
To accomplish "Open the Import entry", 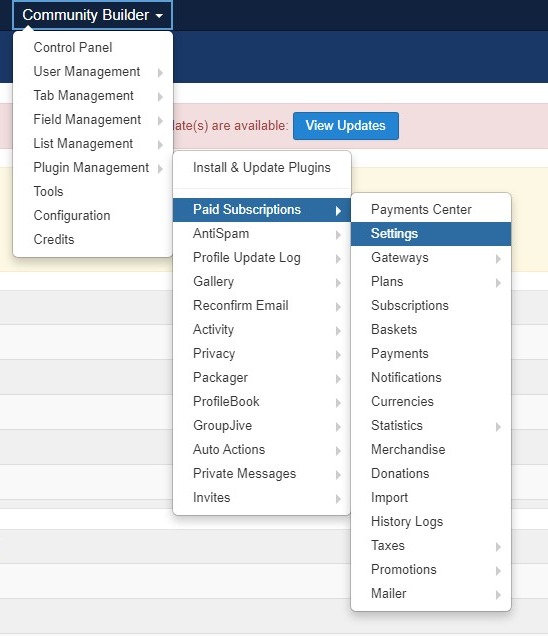I will (431, 497).
